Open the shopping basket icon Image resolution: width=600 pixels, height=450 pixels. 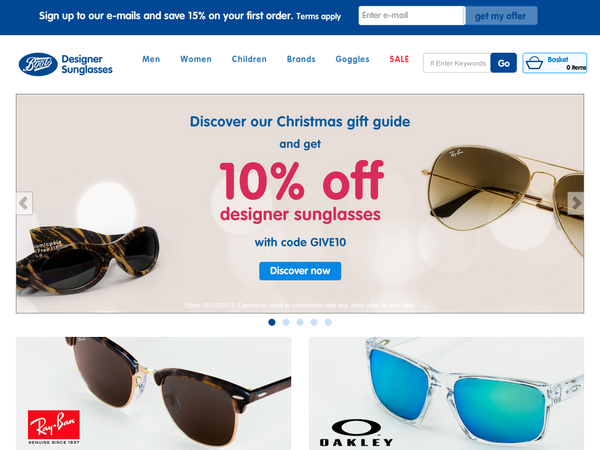[x=534, y=63]
